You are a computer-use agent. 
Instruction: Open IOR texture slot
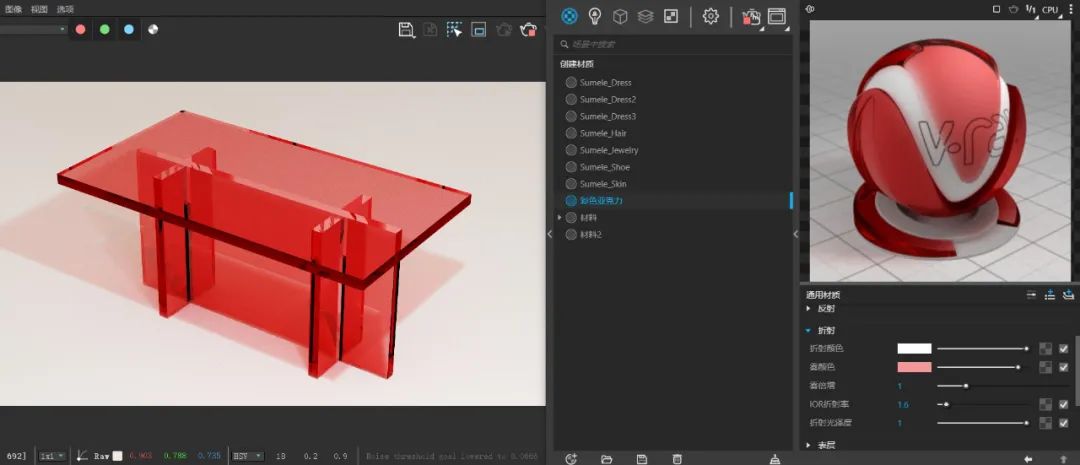point(1046,404)
